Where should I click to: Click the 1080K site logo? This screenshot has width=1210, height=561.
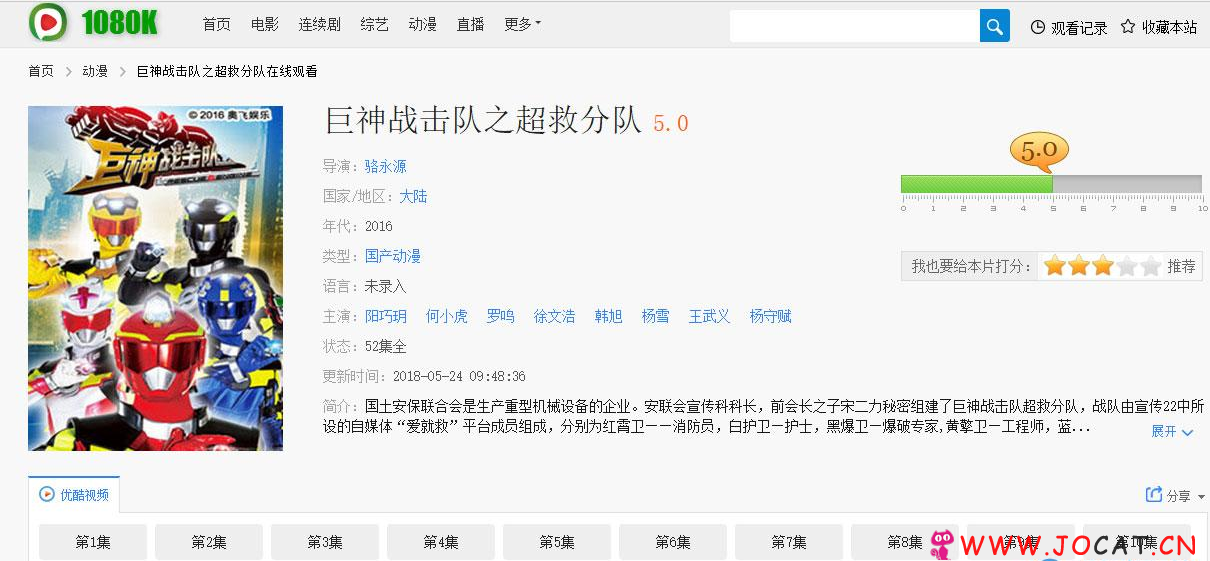point(93,23)
